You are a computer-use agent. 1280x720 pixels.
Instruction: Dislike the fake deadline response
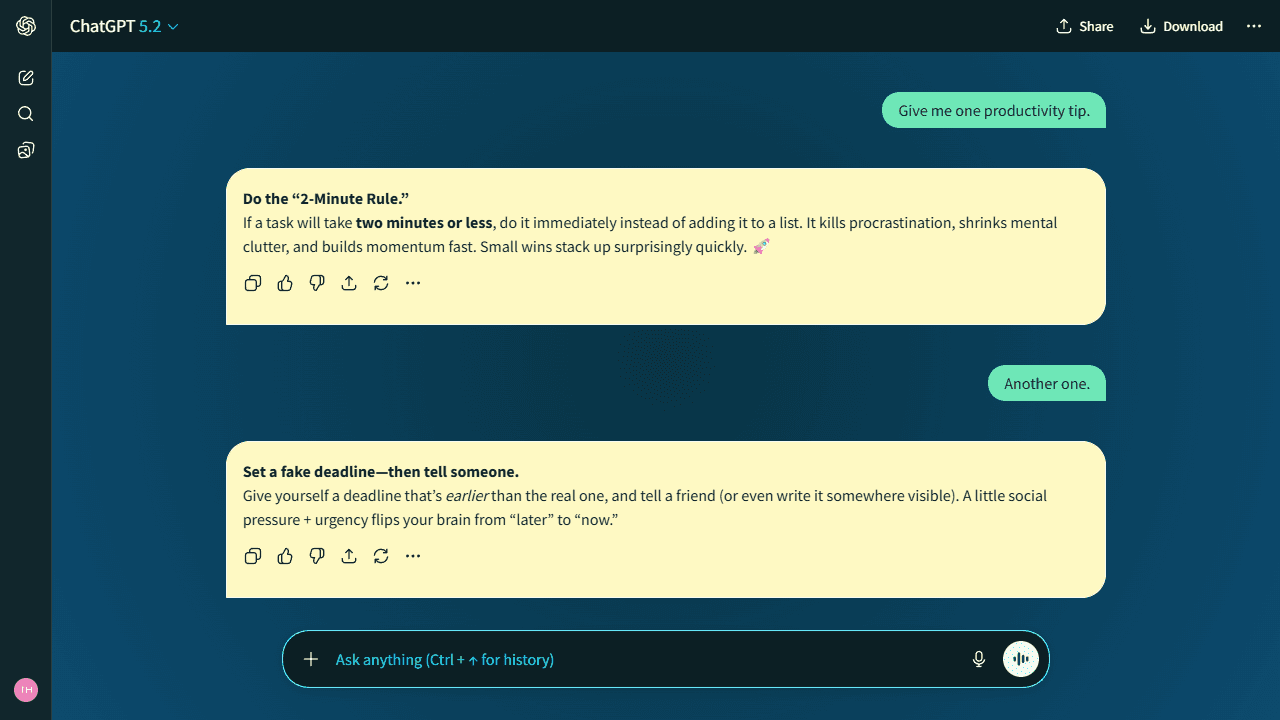pyautogui.click(x=317, y=556)
